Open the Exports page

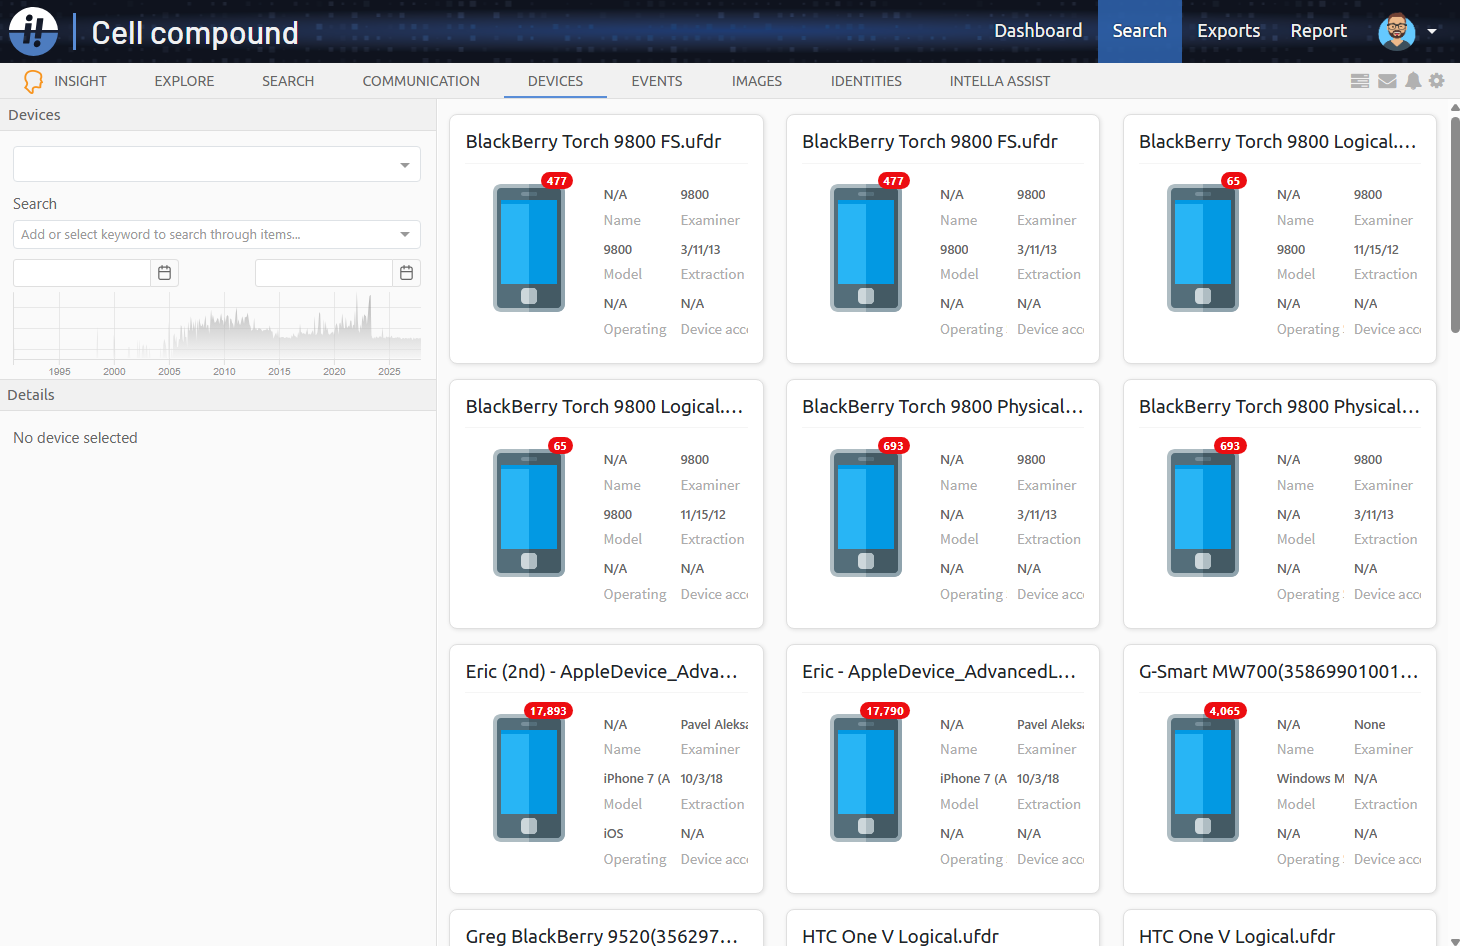(x=1228, y=31)
